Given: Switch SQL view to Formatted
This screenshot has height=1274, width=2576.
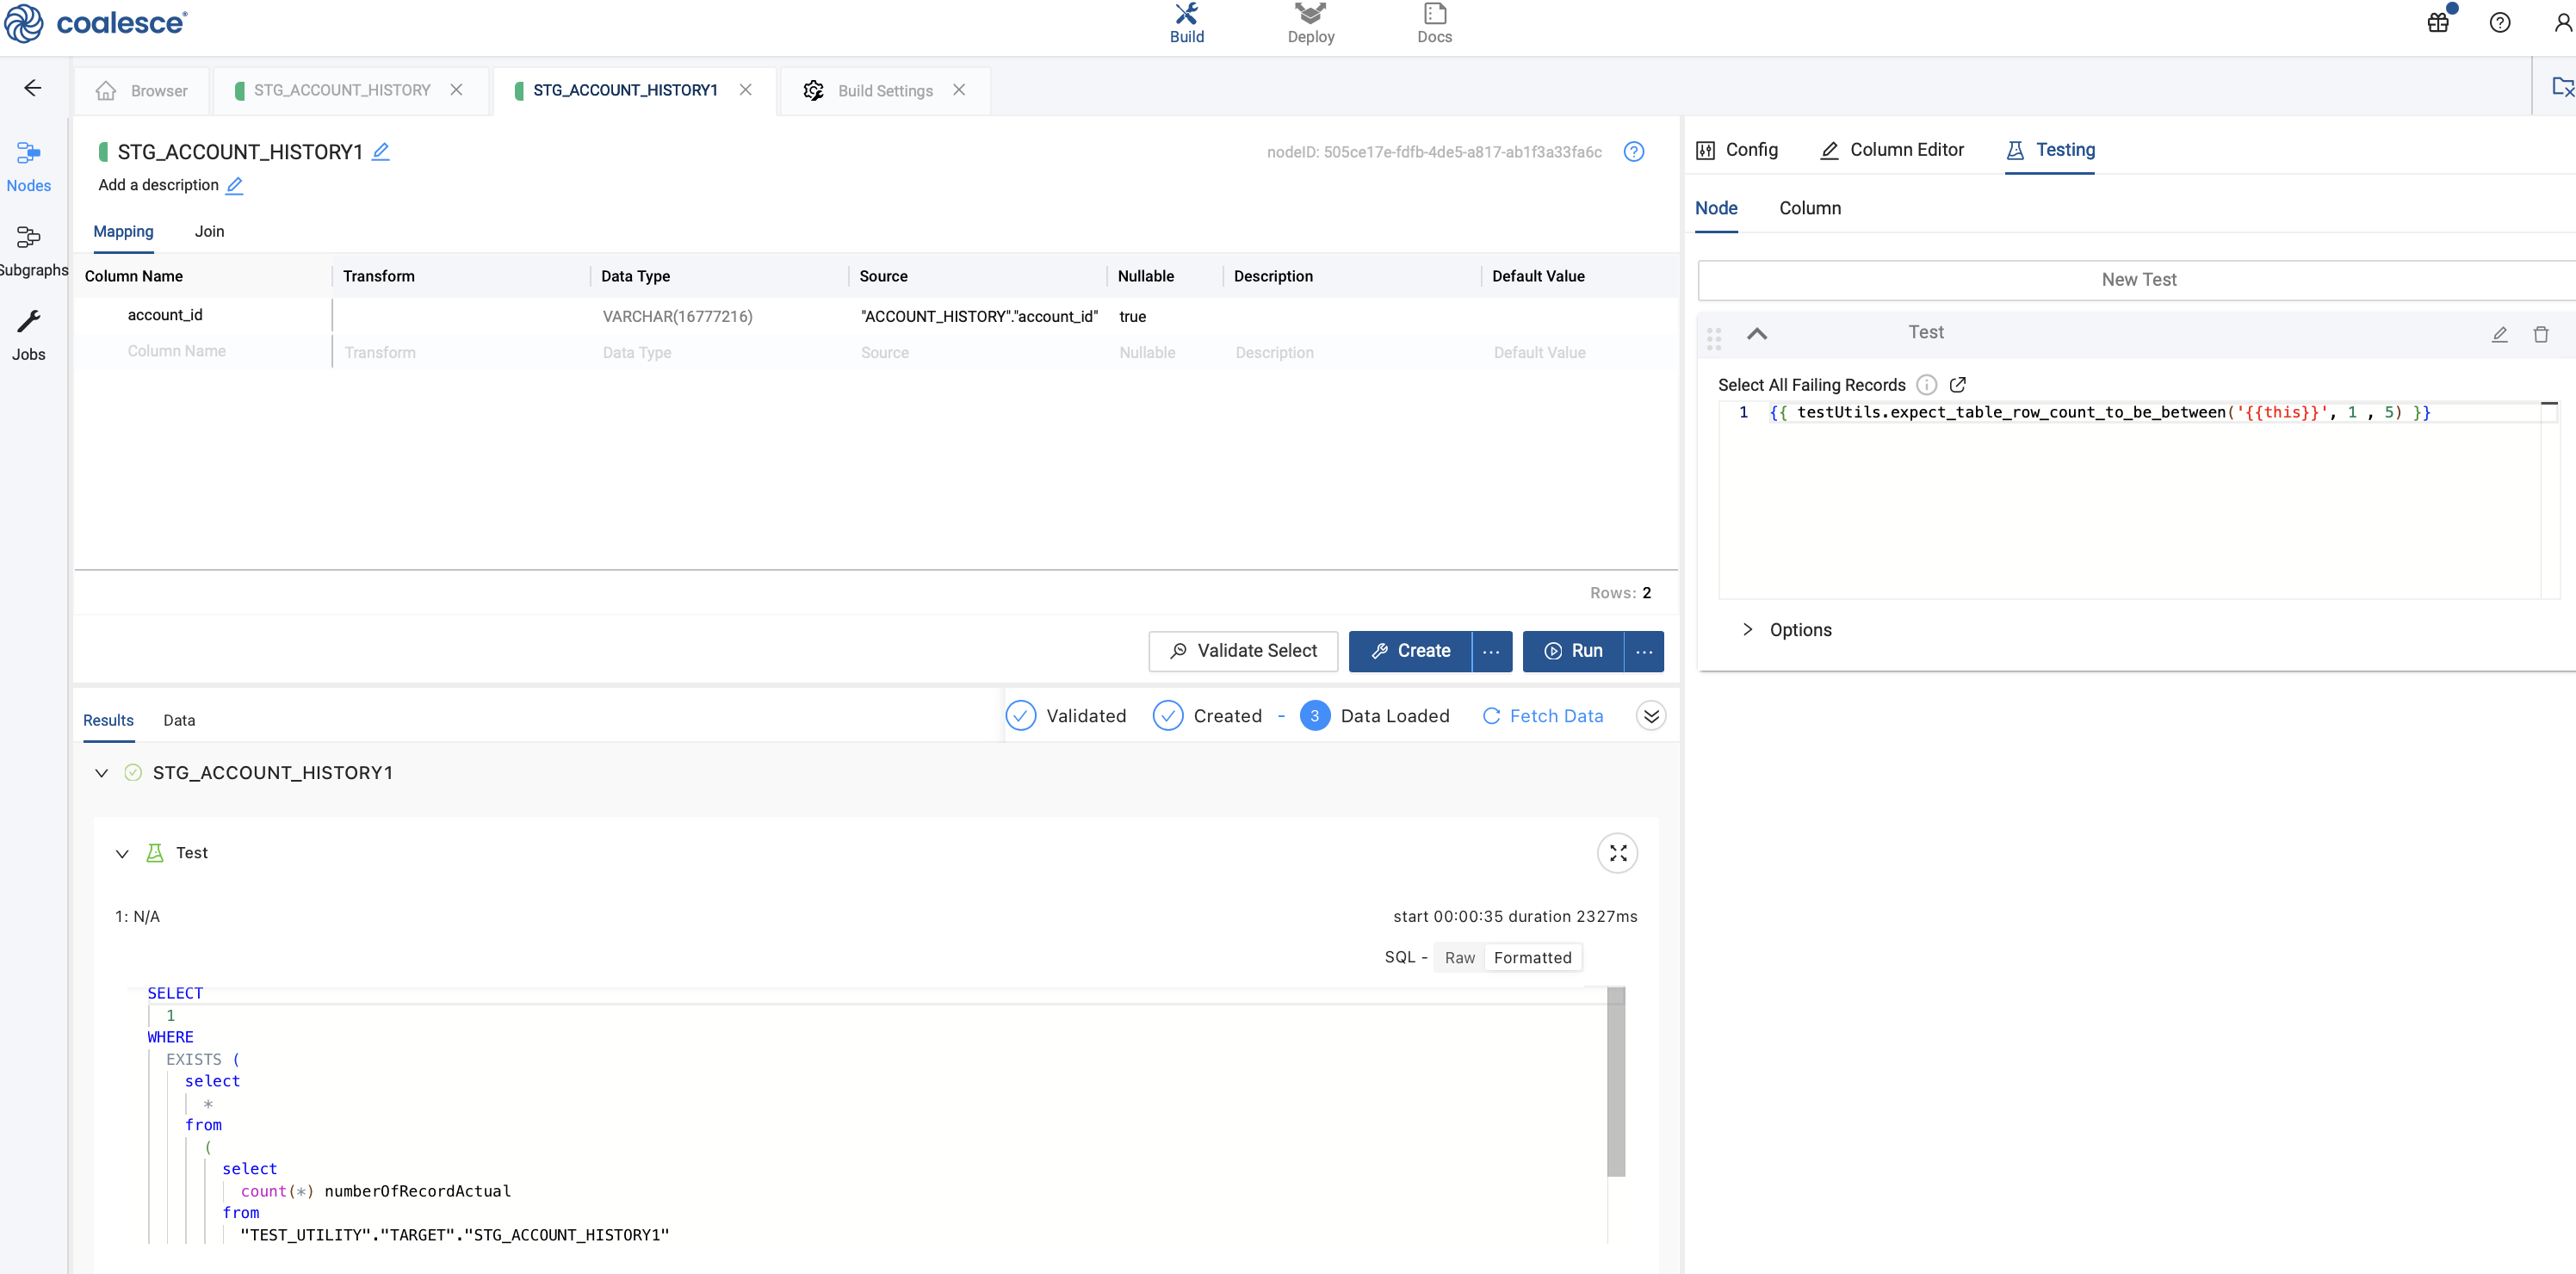Looking at the screenshot, I should [1532, 958].
